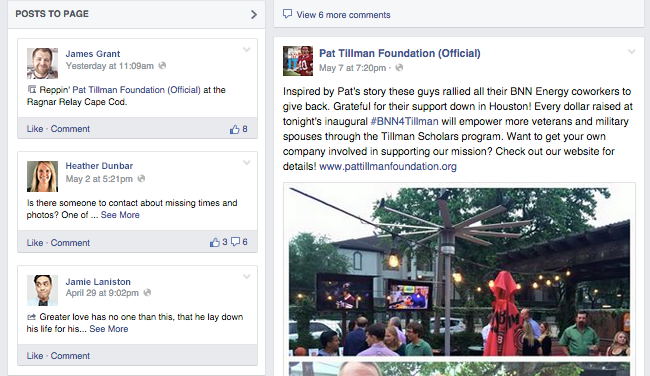Click the globe privacy icon on Jamie Laniston's post

click(147, 293)
